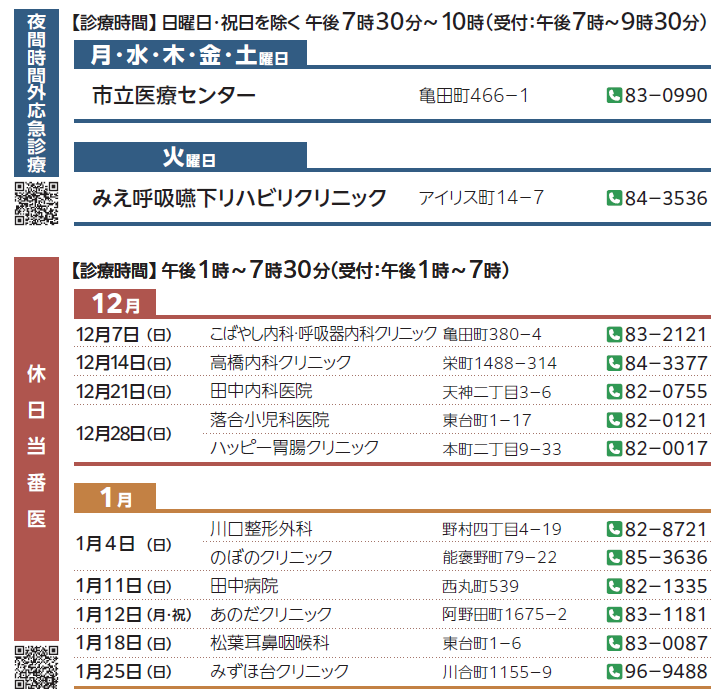Screen dimensions: 718x699
Task: Select the 火曜日 section header
Action: [x=190, y=157]
